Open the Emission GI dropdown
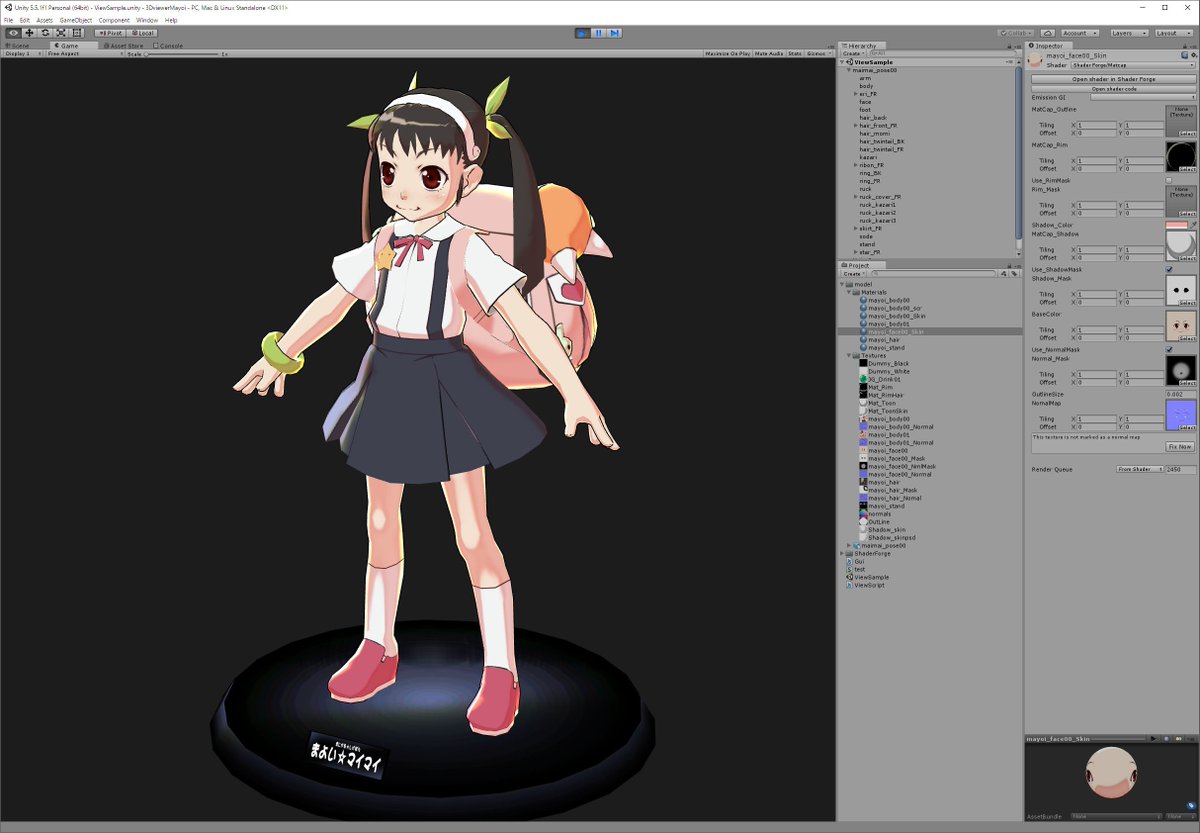The width and height of the screenshot is (1200, 833). 1143,97
